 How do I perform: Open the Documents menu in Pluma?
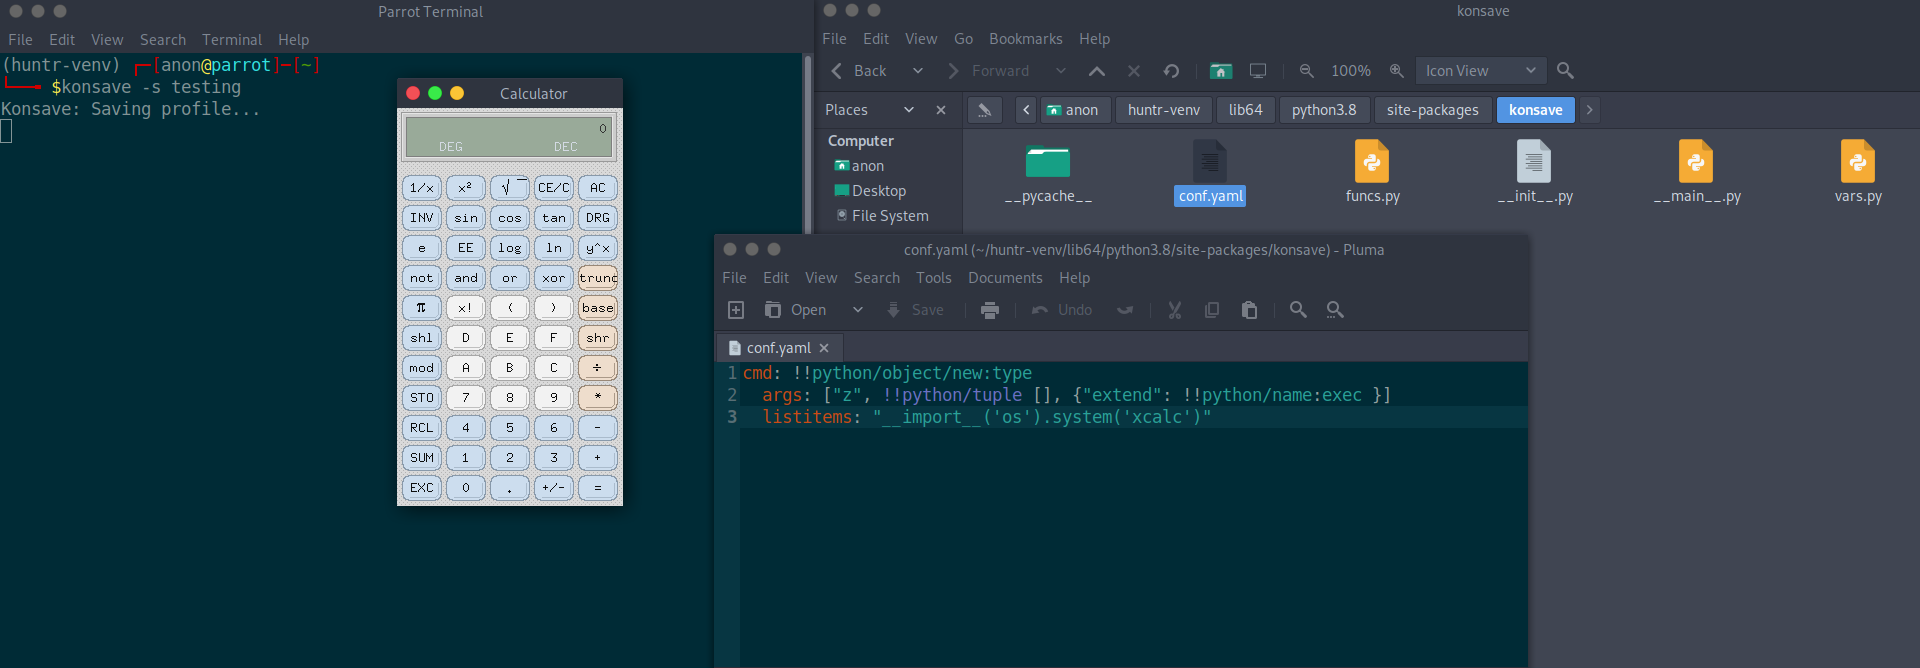pyautogui.click(x=1005, y=278)
